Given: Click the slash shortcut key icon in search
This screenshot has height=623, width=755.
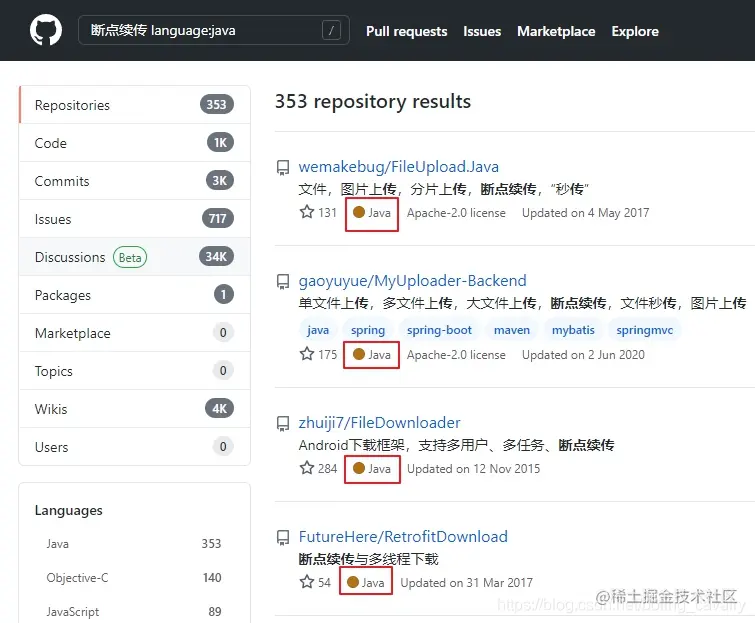Looking at the screenshot, I should [x=331, y=30].
